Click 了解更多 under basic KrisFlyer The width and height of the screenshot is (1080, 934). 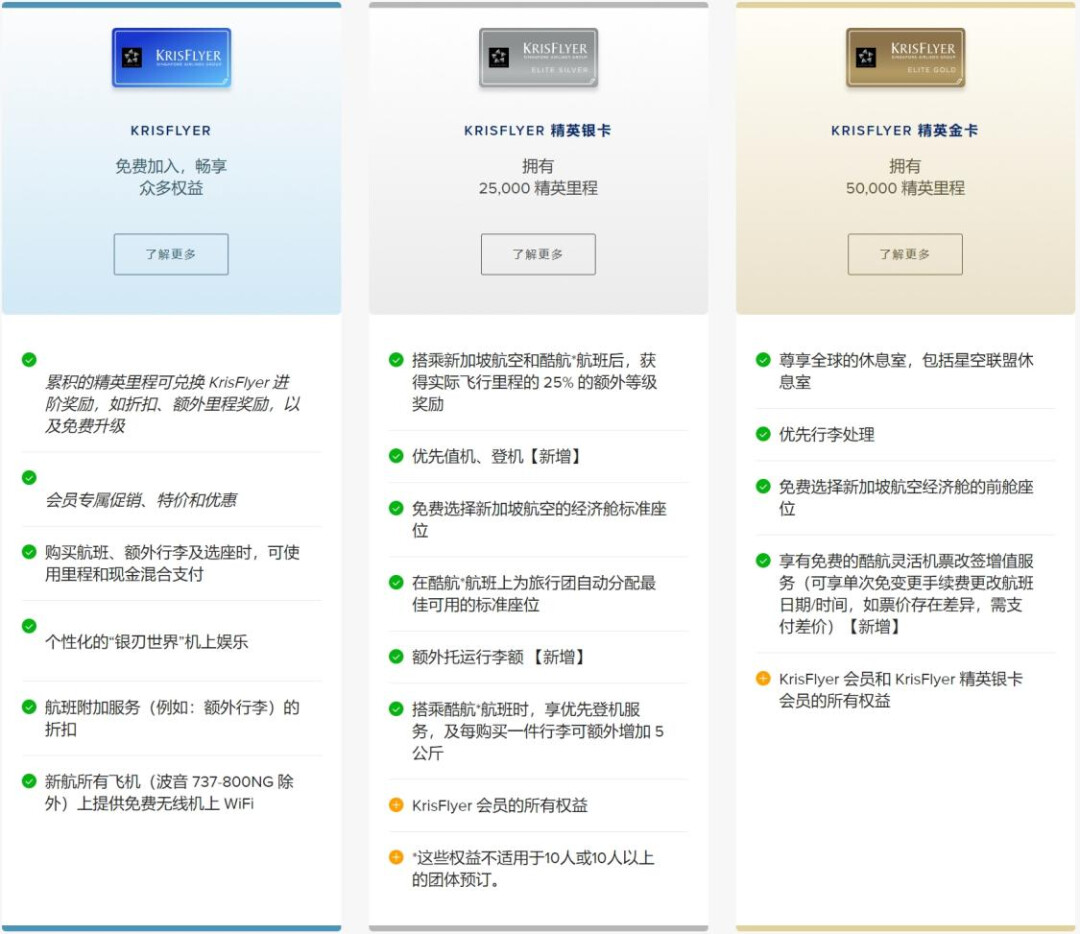[x=171, y=254]
